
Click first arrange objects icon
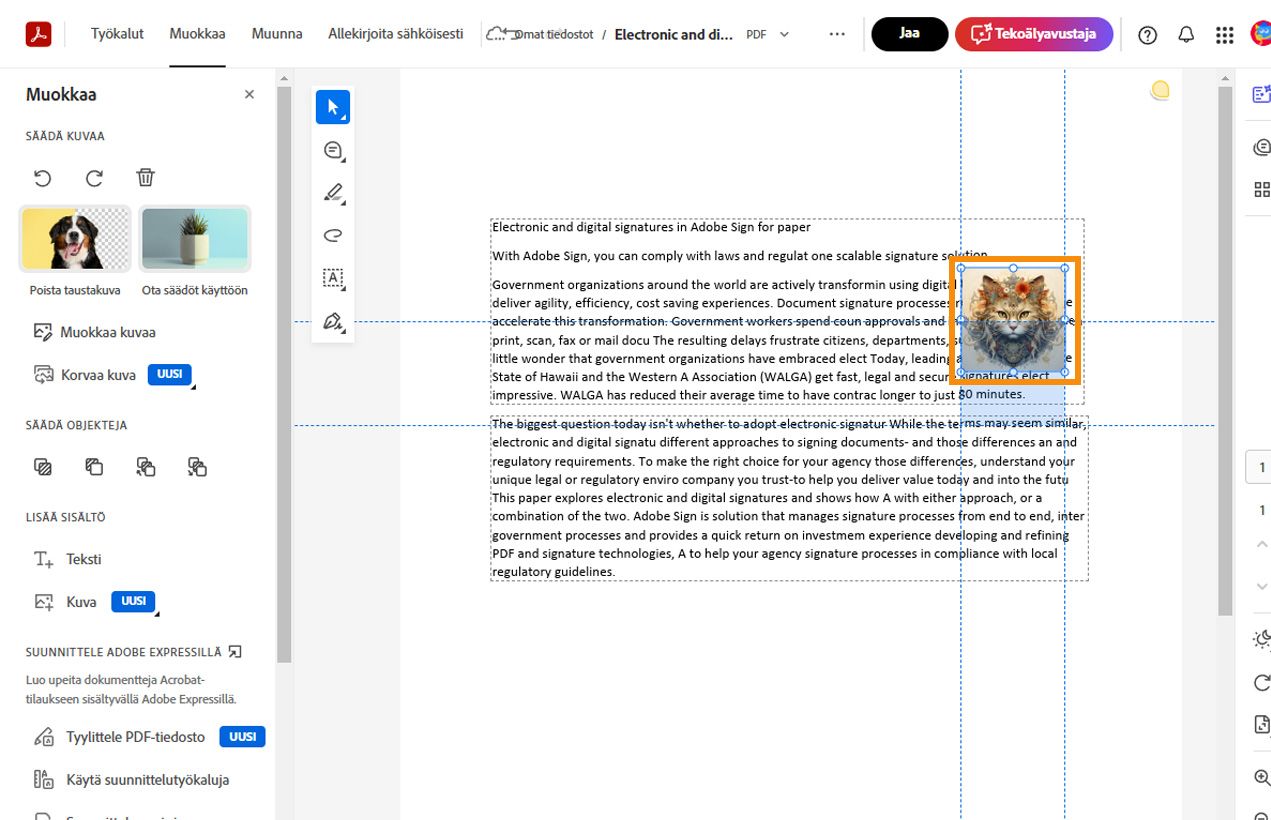(42, 467)
